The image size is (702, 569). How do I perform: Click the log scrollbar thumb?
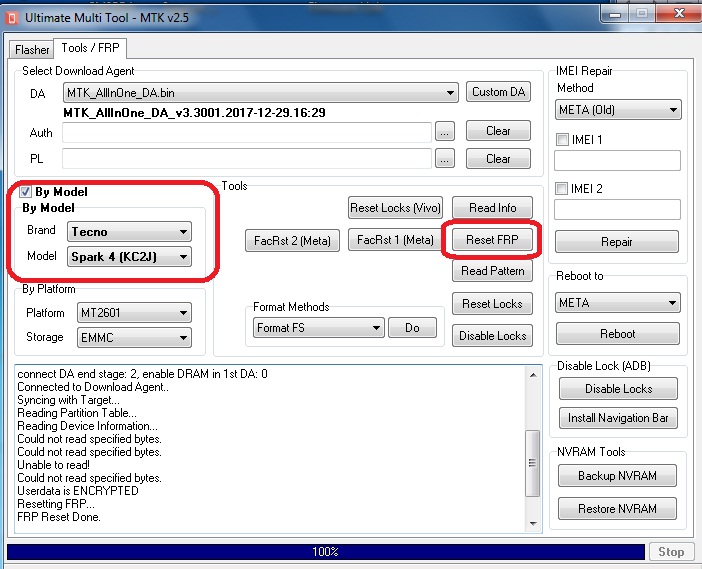(x=533, y=463)
